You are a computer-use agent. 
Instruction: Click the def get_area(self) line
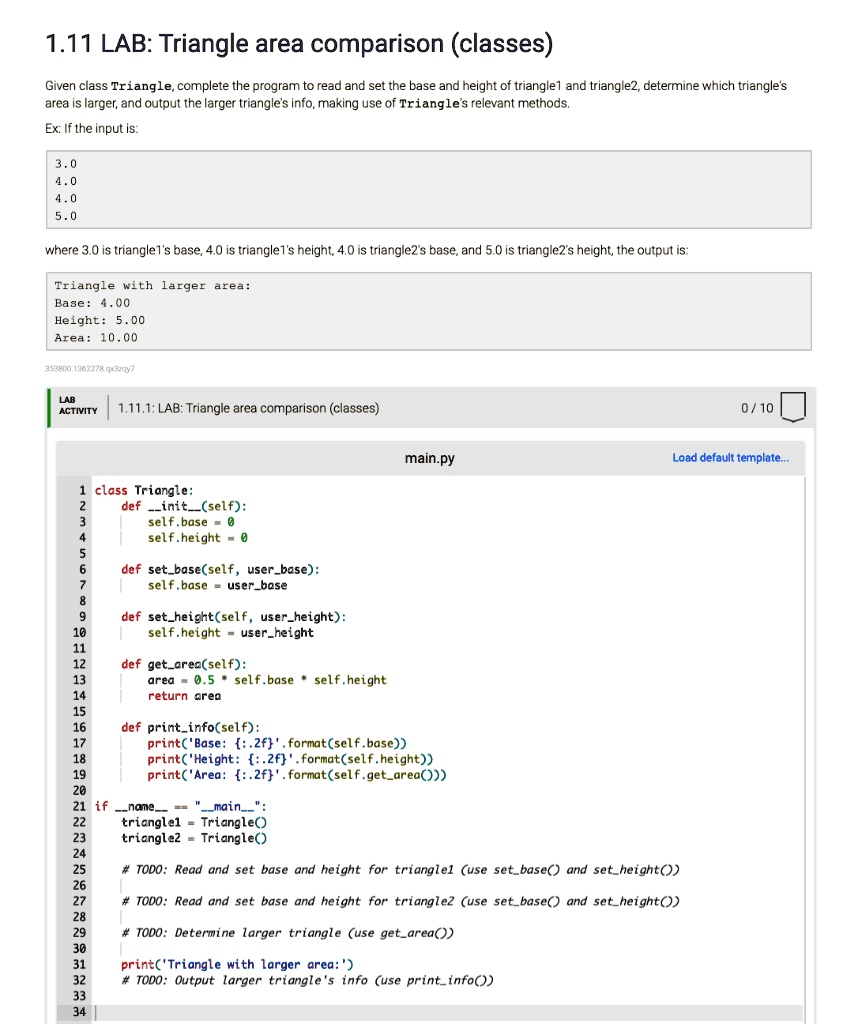tap(184, 664)
